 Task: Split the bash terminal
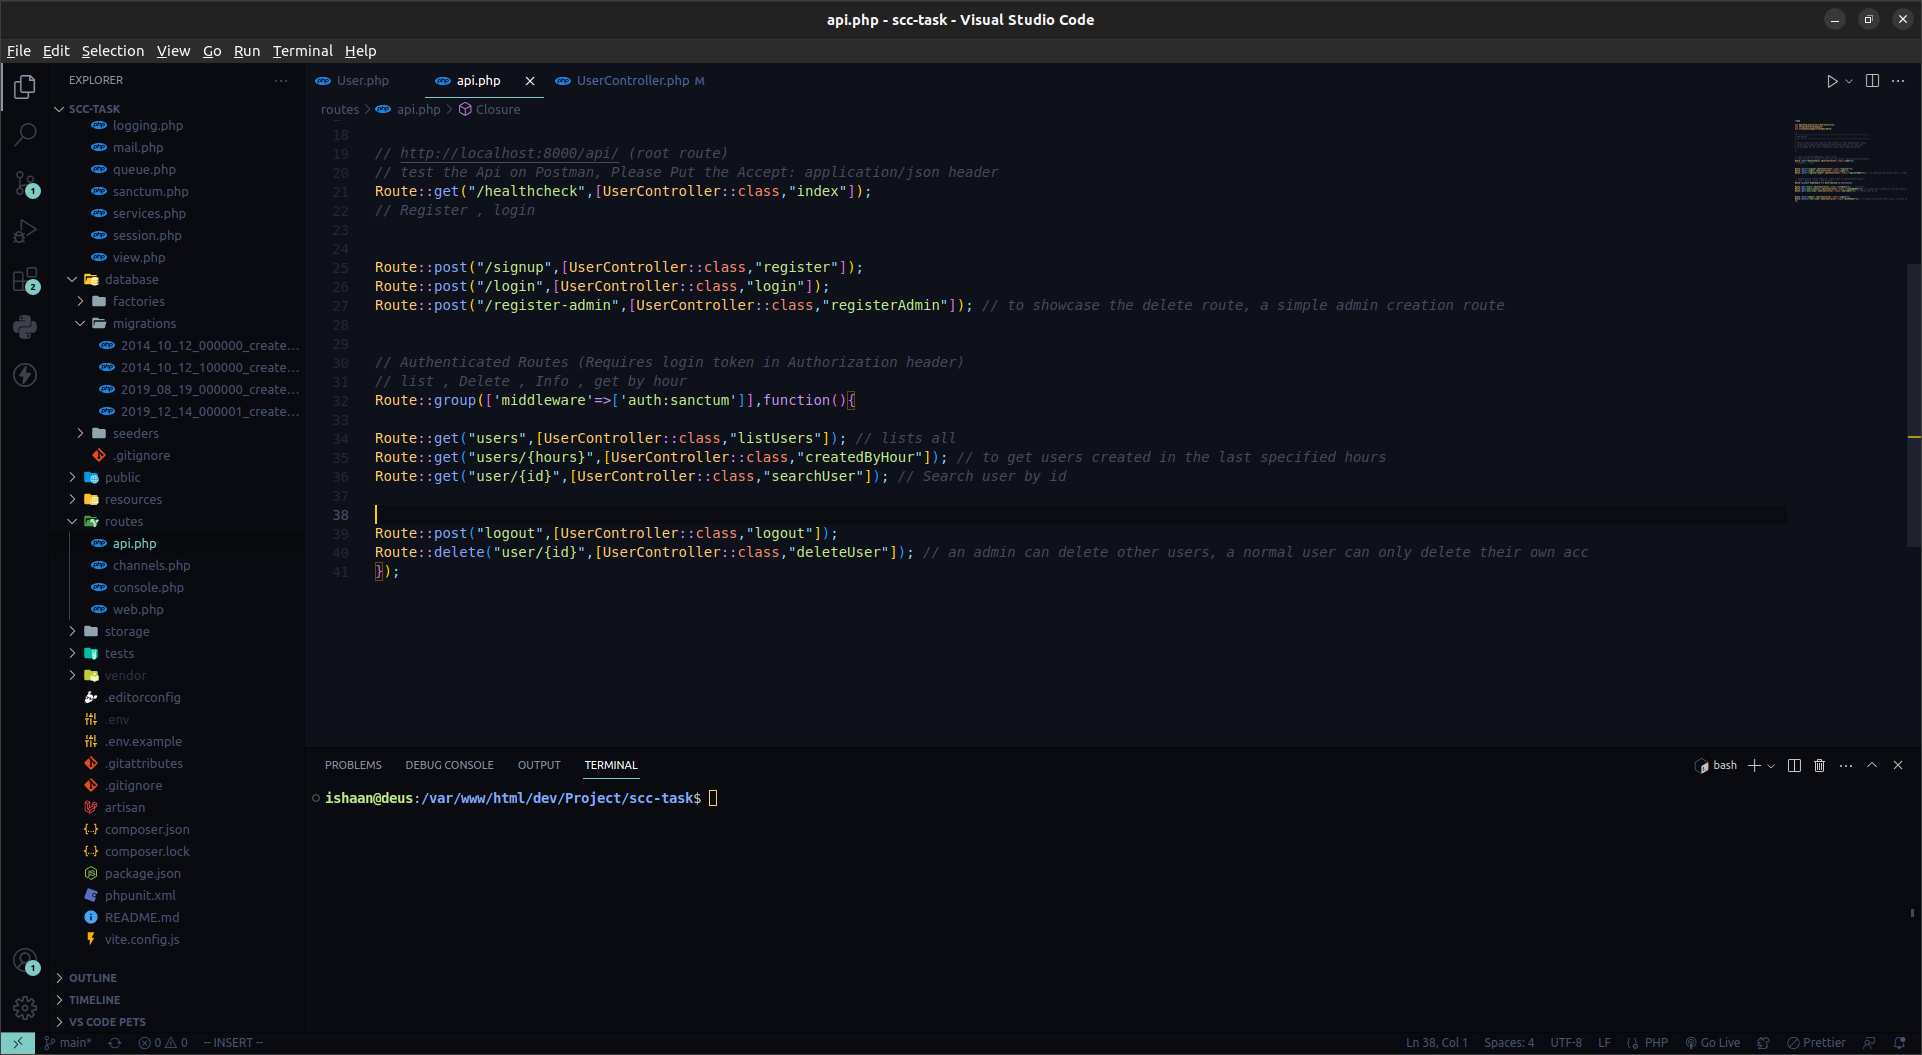pos(1792,765)
